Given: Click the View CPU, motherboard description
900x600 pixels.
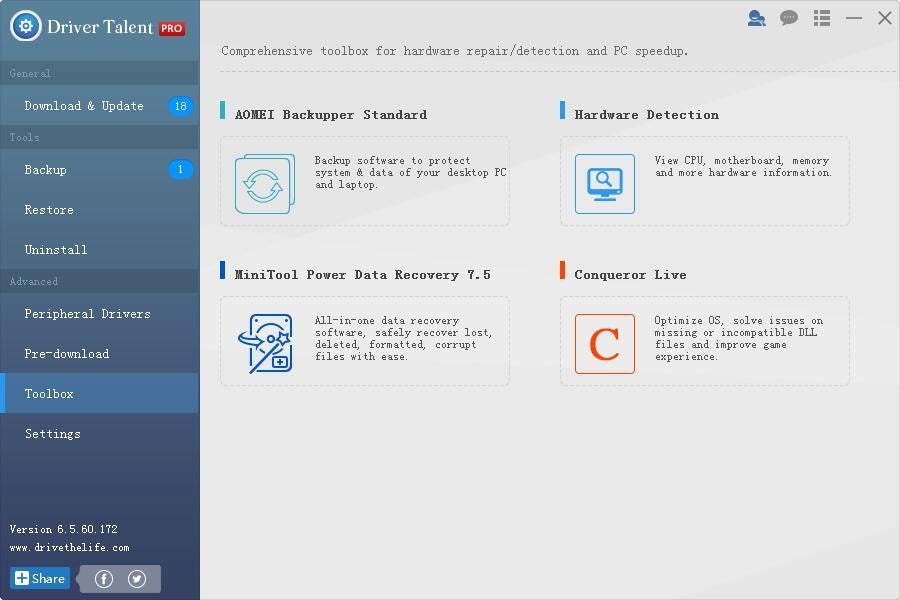Looking at the screenshot, I should (x=743, y=167).
